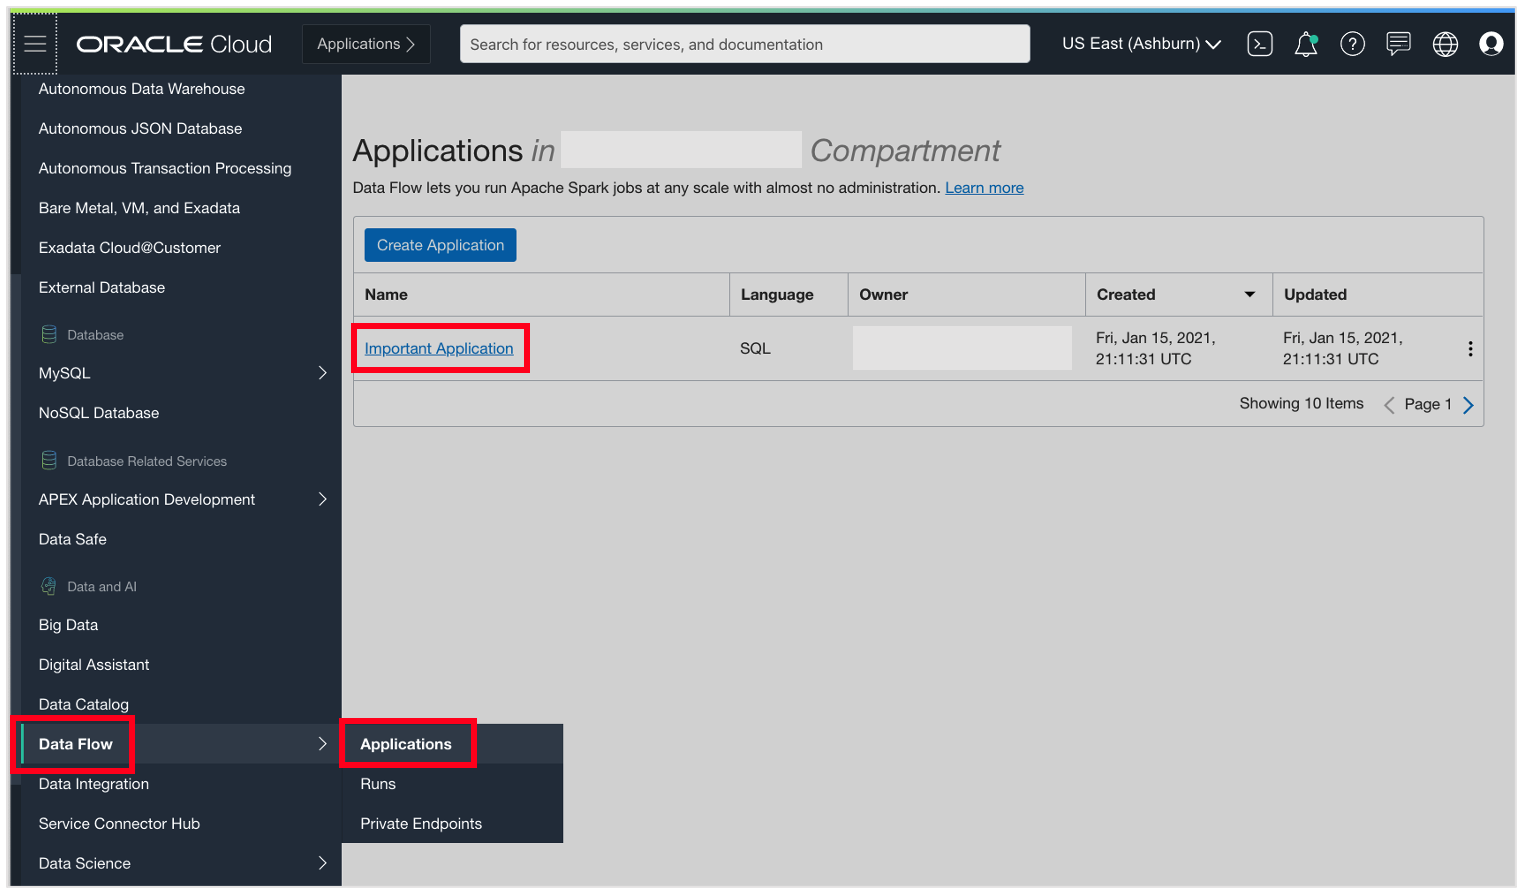
Task: Click the Create Application button
Action: (x=440, y=245)
